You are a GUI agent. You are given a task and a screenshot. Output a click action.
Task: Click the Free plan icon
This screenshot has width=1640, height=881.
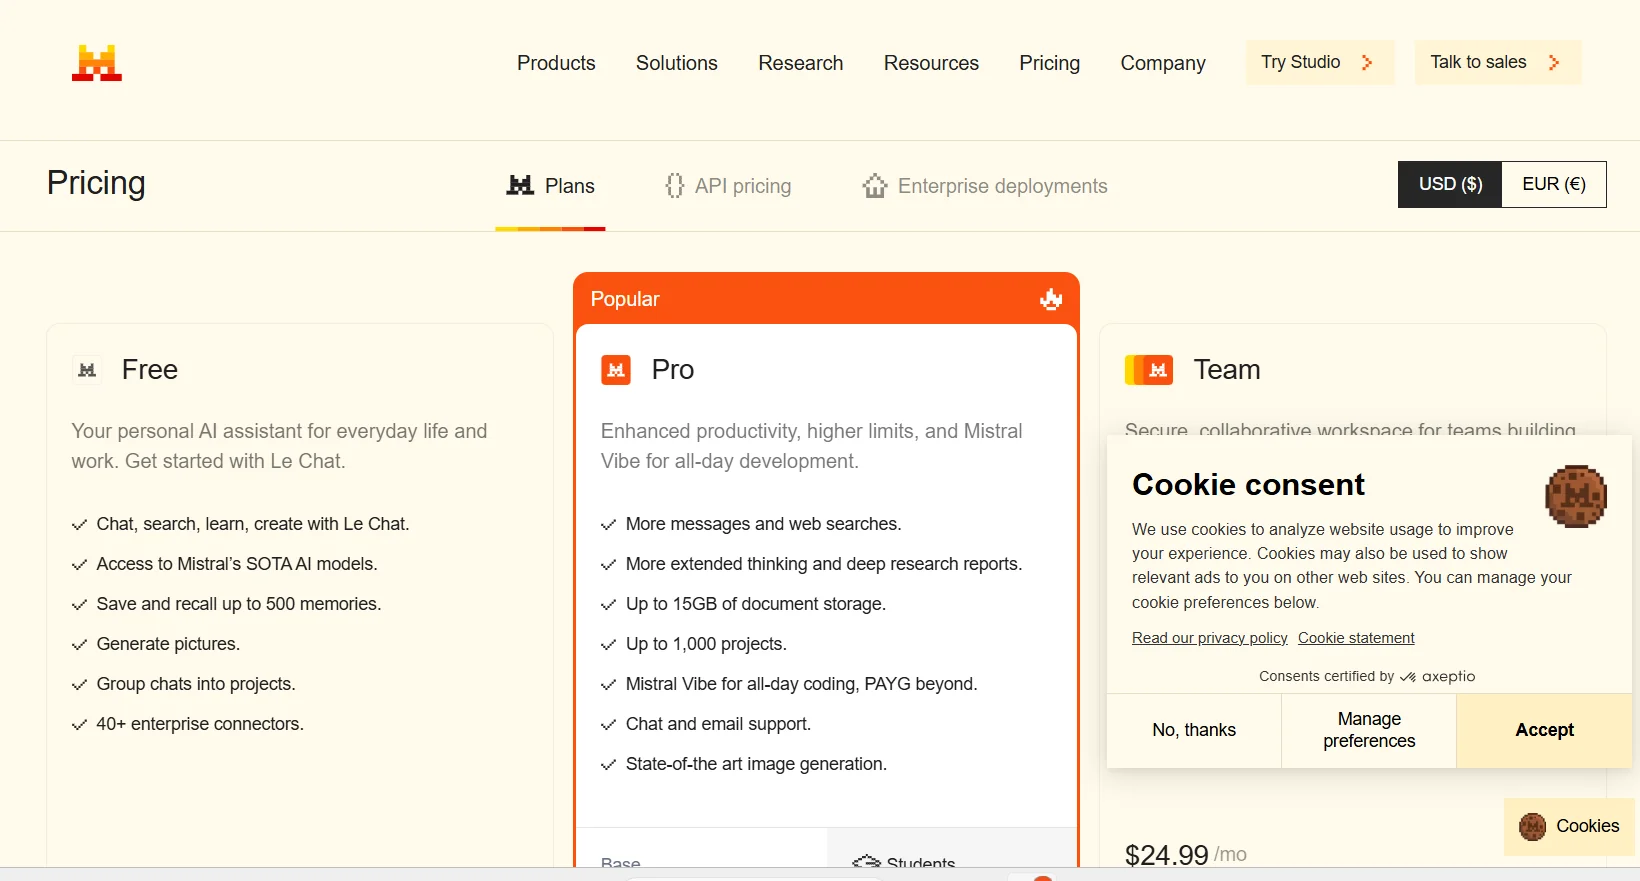coord(87,370)
